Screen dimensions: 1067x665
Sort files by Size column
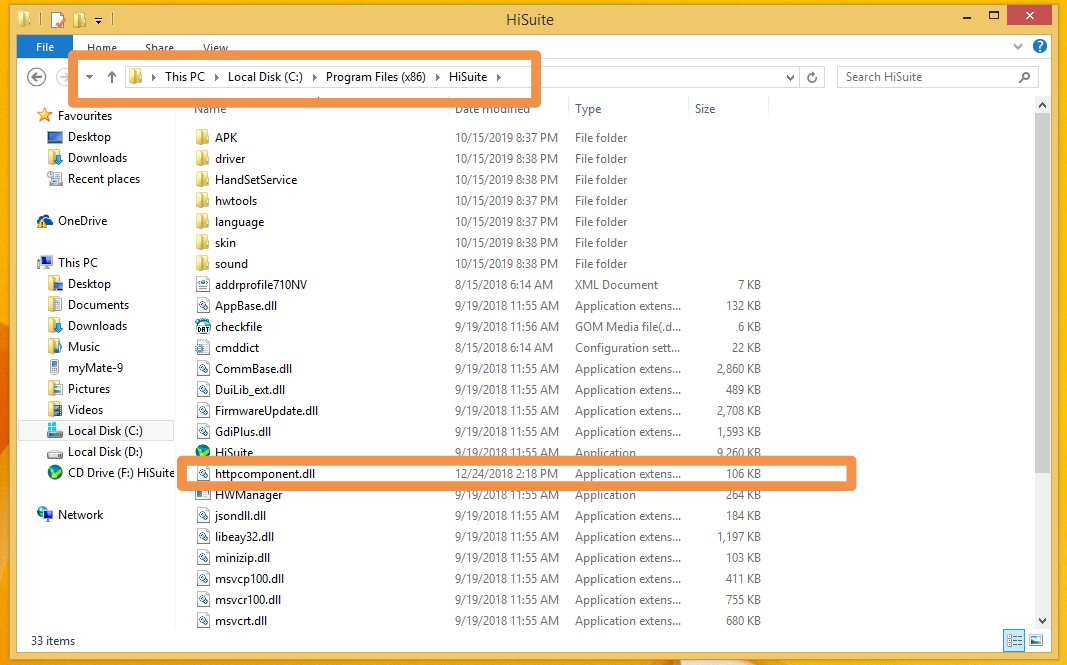705,109
